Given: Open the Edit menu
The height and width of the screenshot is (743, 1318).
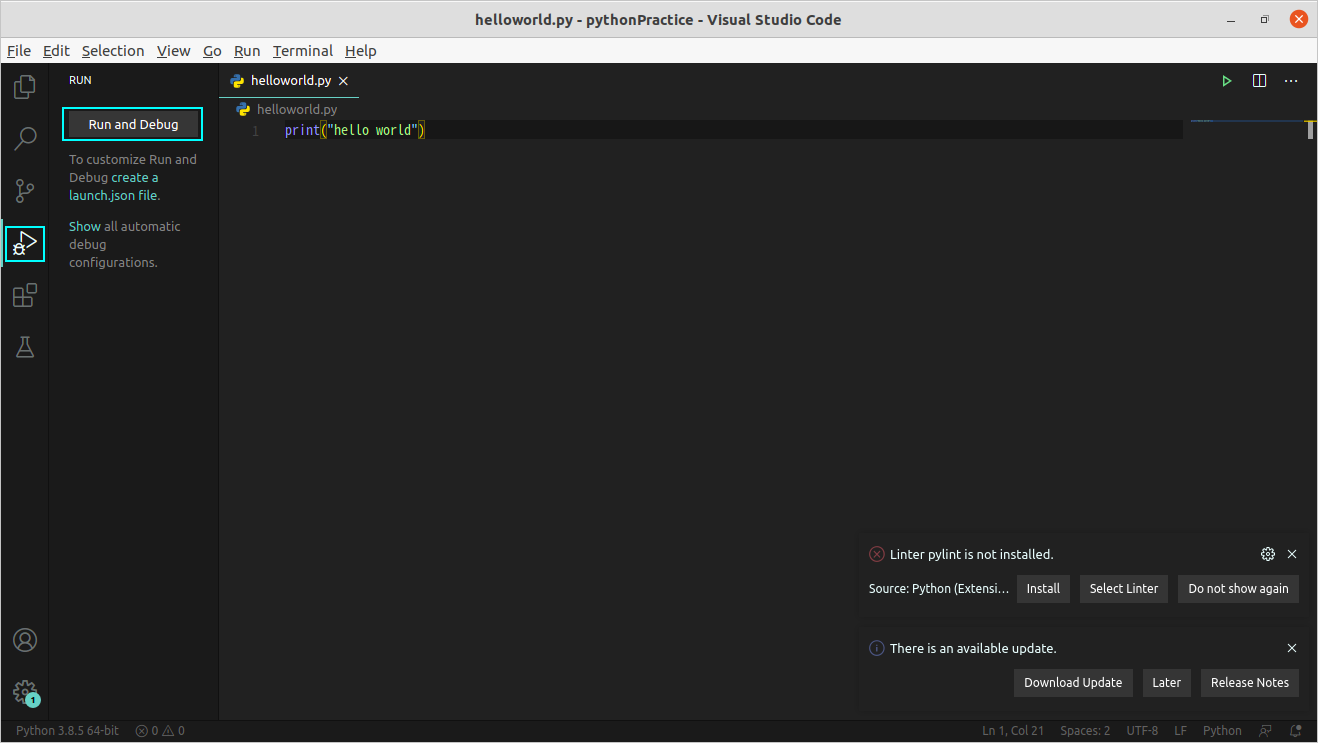Looking at the screenshot, I should [x=56, y=51].
